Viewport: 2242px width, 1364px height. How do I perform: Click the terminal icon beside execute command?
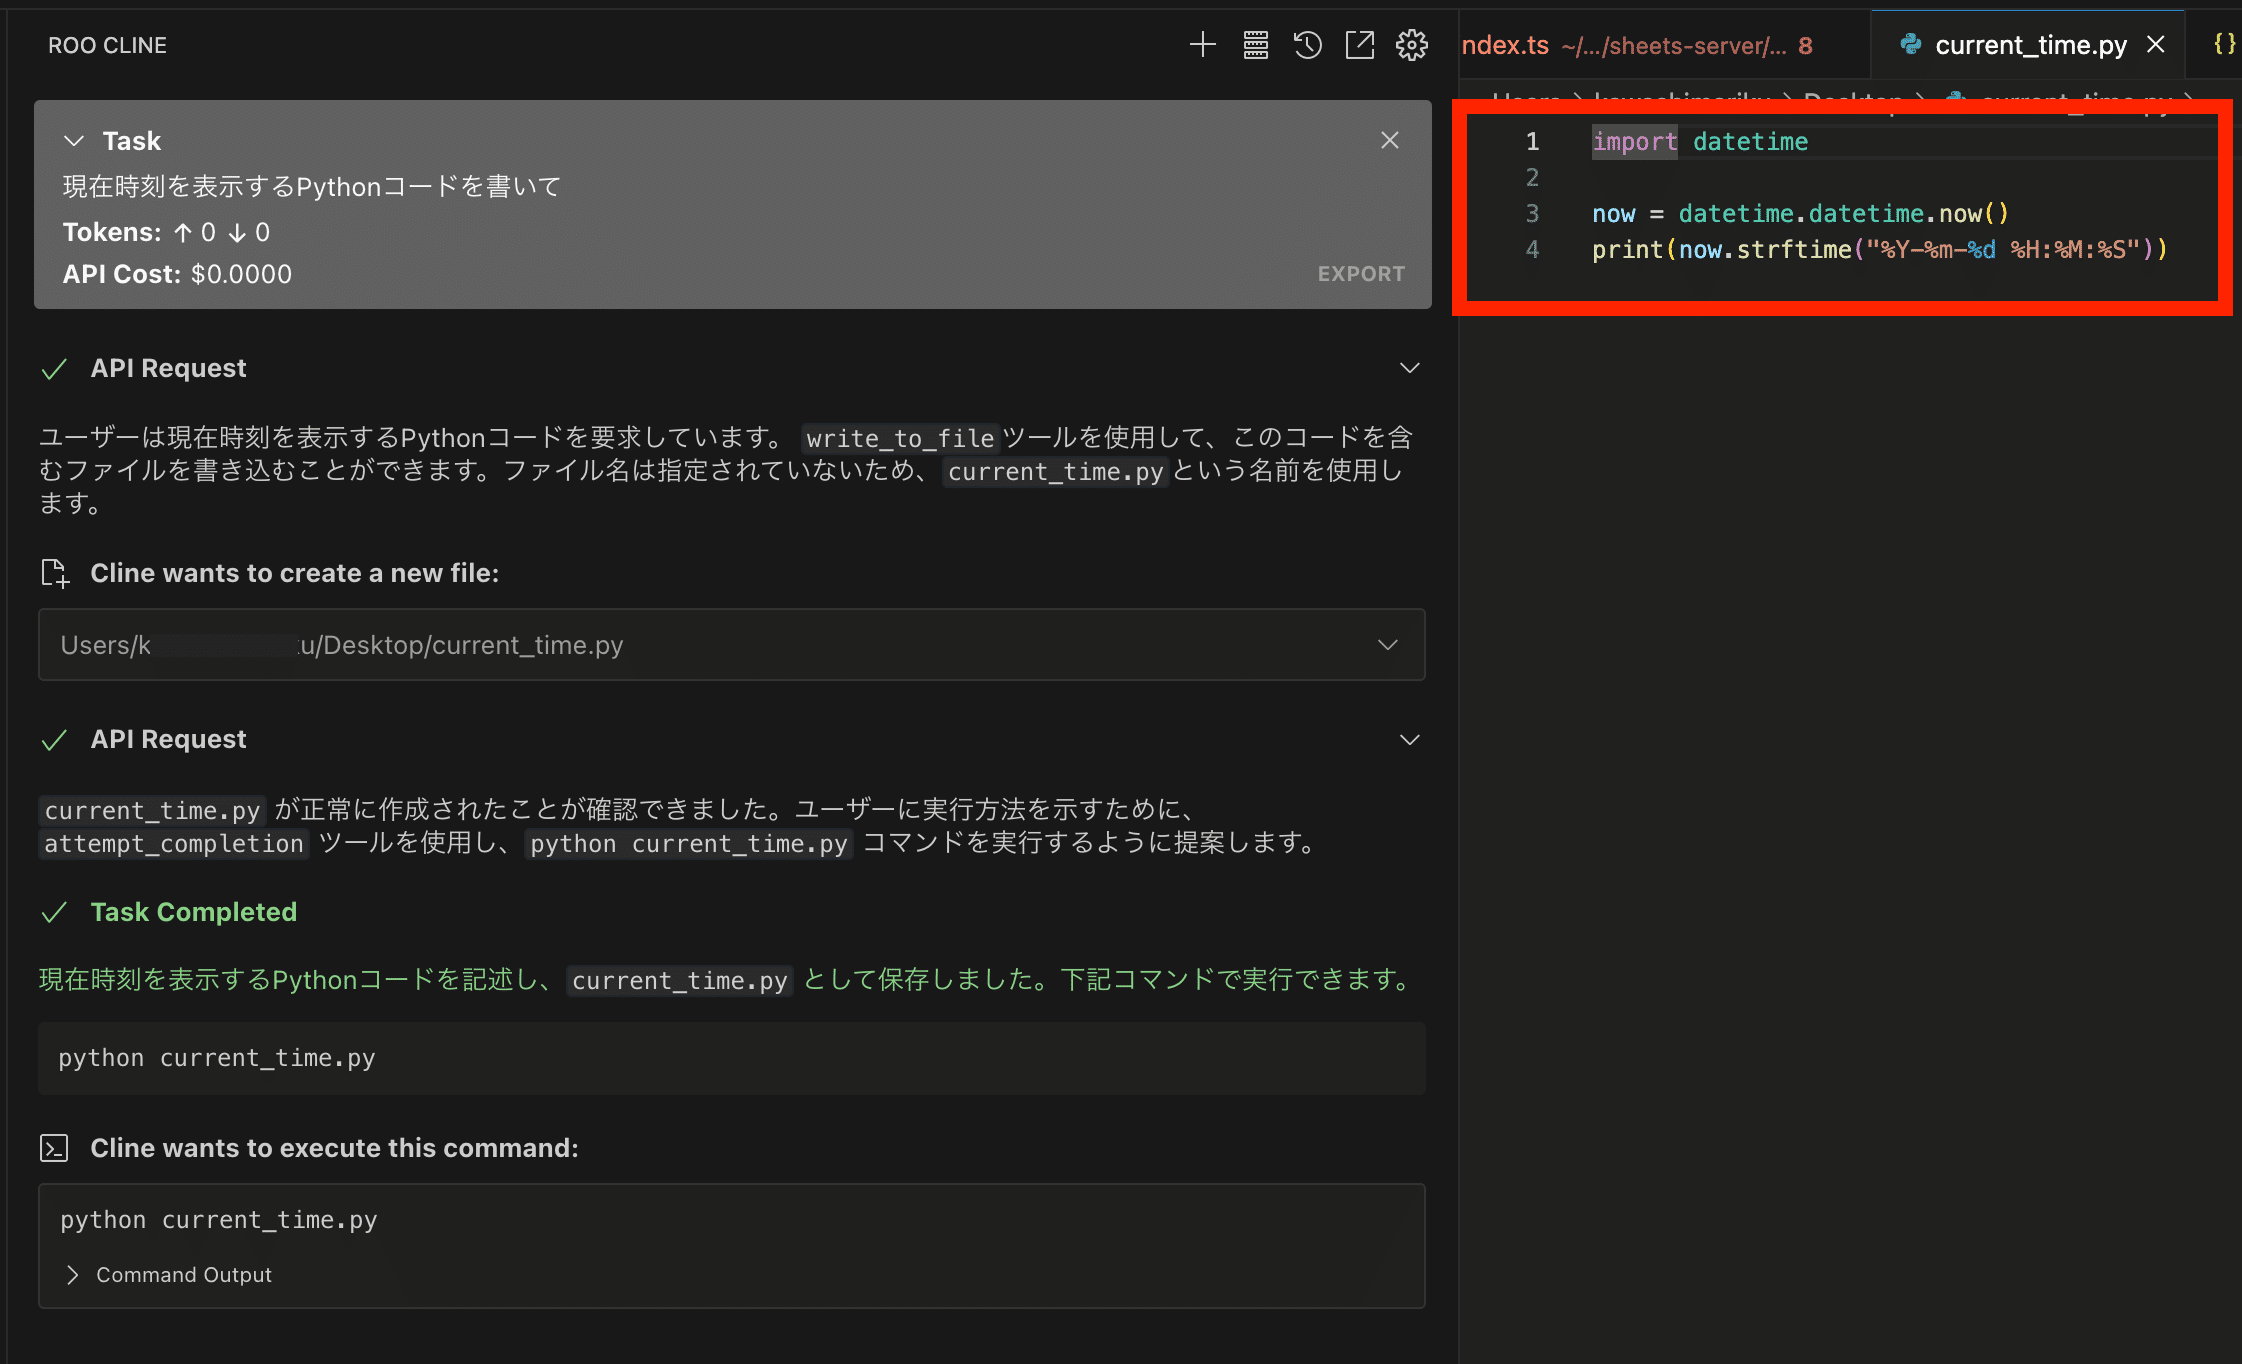coord(54,1148)
